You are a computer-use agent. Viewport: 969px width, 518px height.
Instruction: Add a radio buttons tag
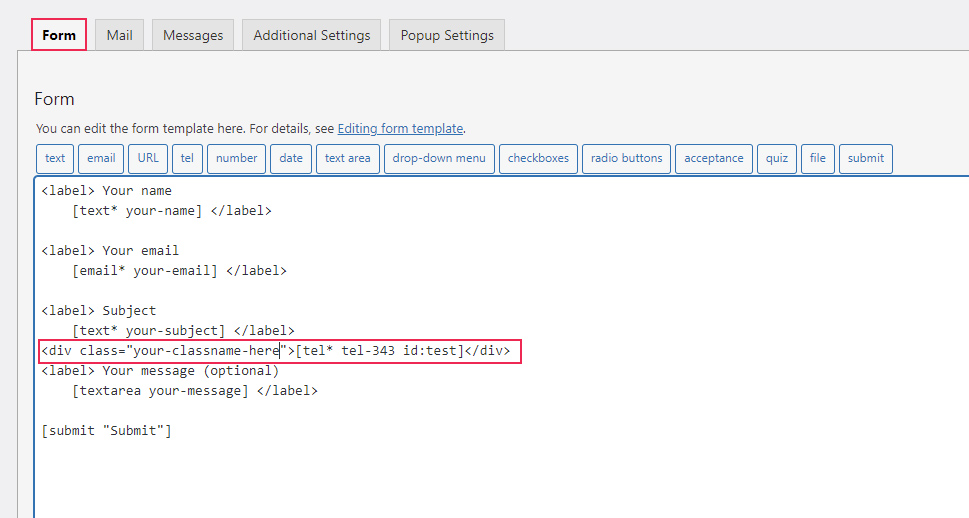[626, 158]
